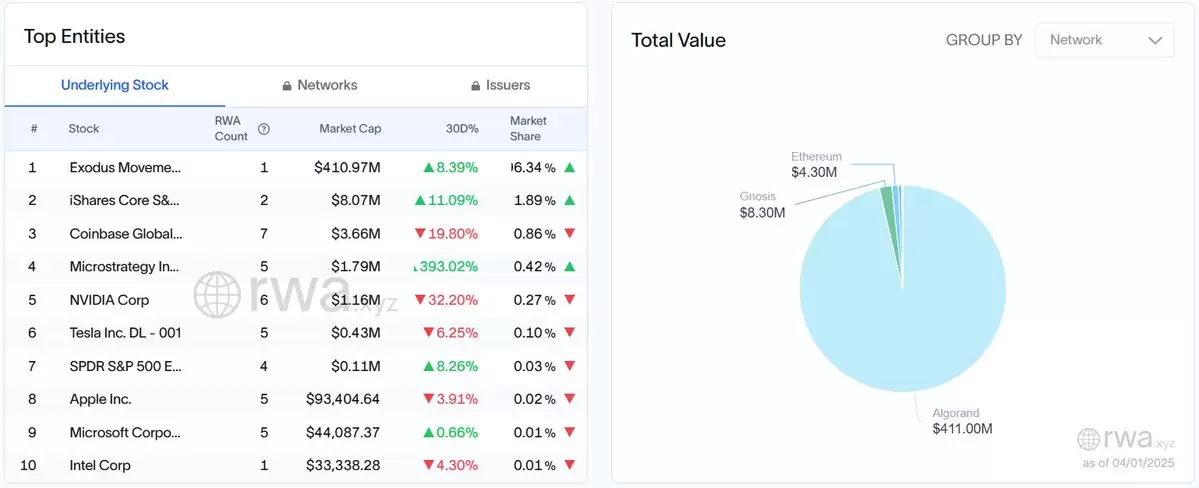Sort by the # rank column header
Image resolution: width=1199 pixels, height=488 pixels.
click(x=34, y=129)
